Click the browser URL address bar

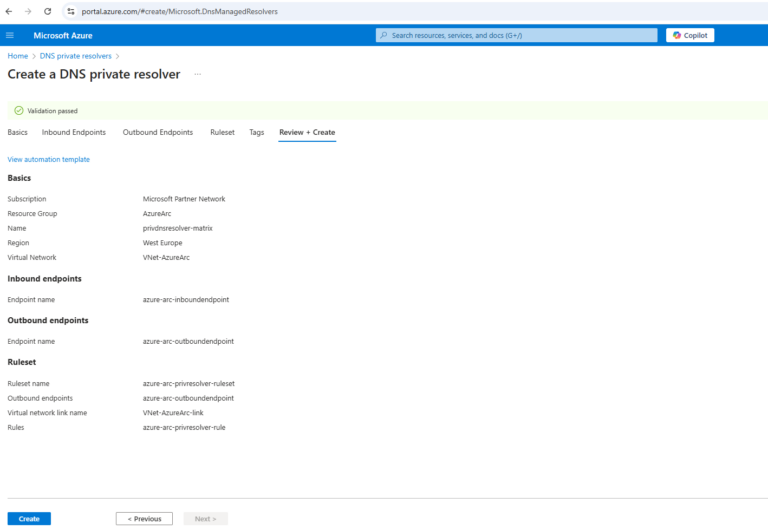click(416, 11)
